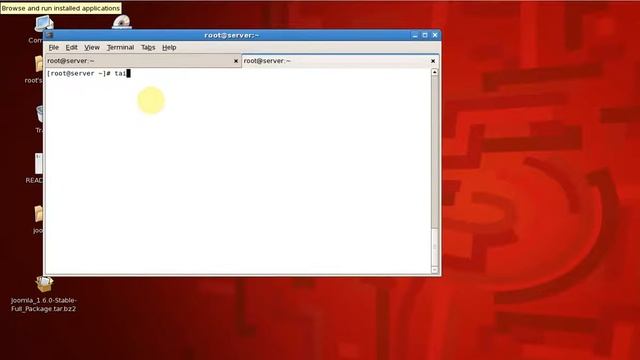Click scrollbar down arrow in terminal
Image resolution: width=640 pixels, height=360 pixels.
coord(434,270)
